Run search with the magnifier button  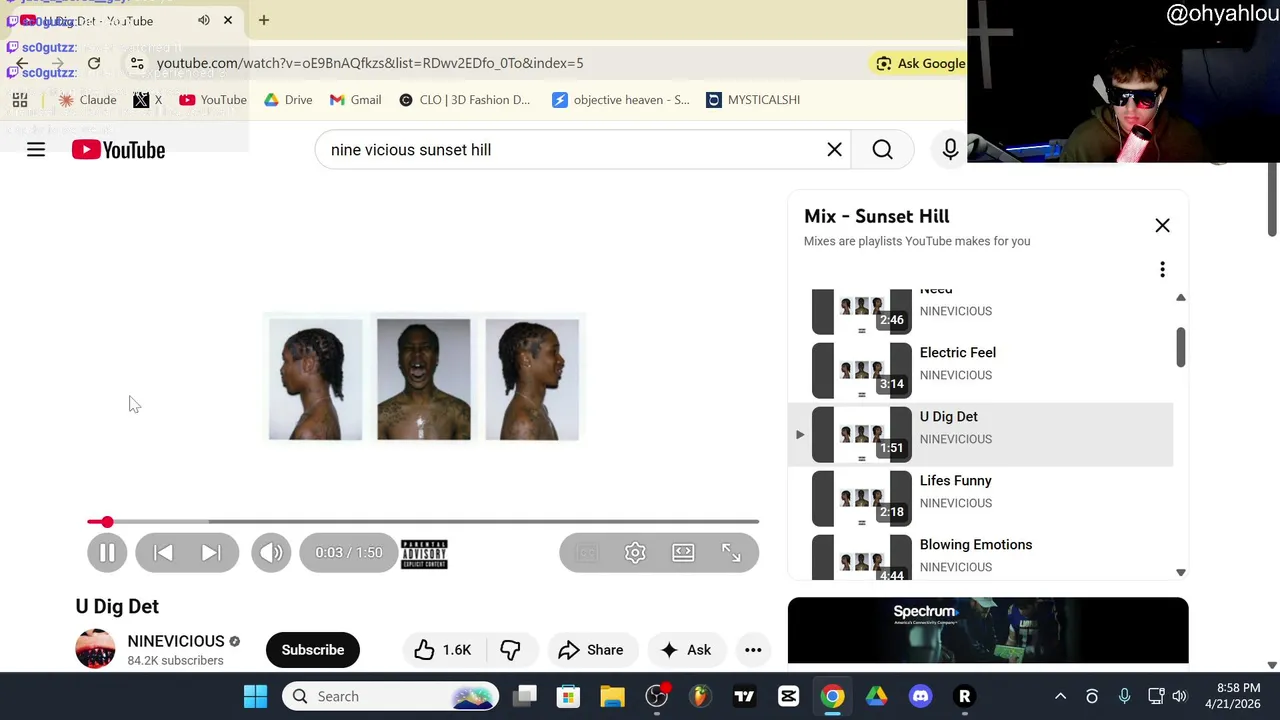(882, 150)
